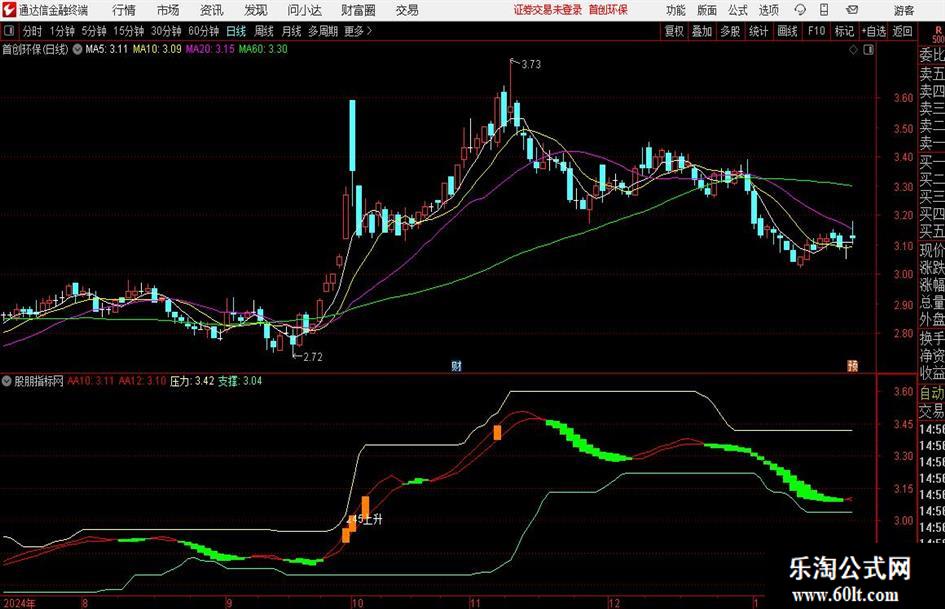Image resolution: width=945 pixels, height=609 pixels.
Task: Click AA12: 3.10 indicator label
Action: coord(142,381)
